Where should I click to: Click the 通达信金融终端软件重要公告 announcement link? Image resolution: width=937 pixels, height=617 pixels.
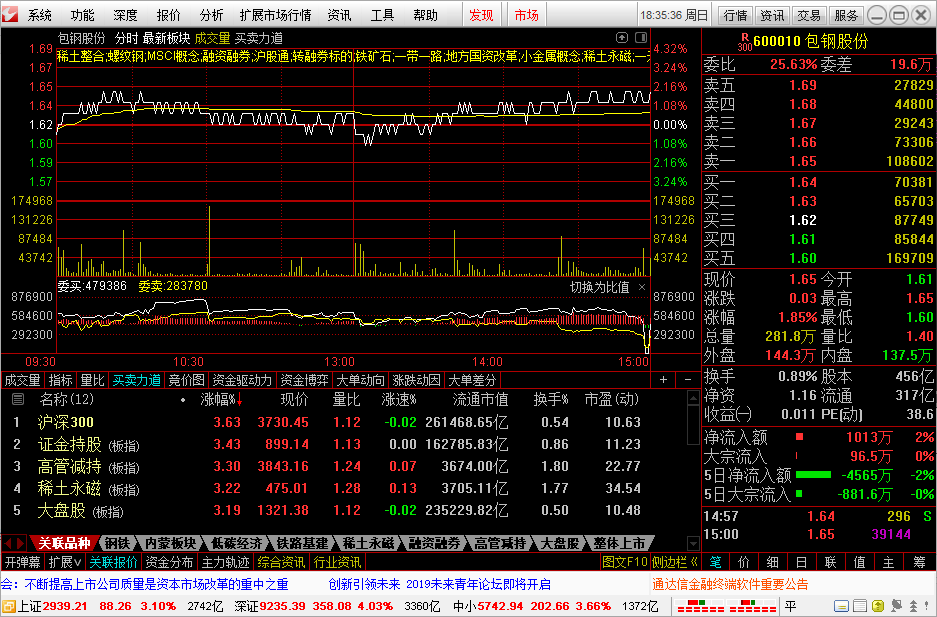tap(730, 584)
